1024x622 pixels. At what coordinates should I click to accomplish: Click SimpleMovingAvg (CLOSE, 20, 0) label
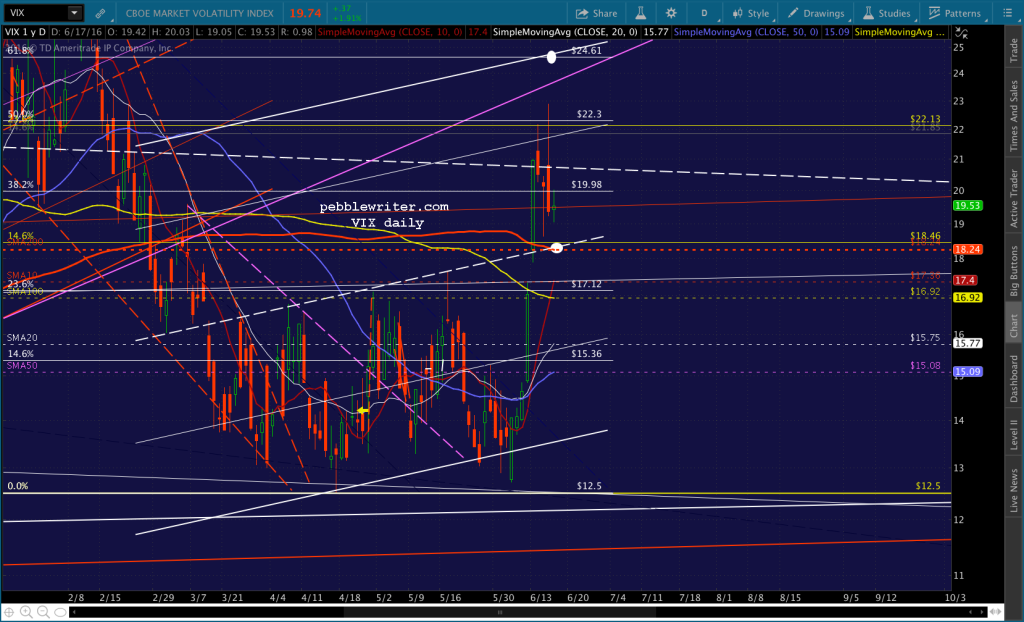(x=566, y=31)
